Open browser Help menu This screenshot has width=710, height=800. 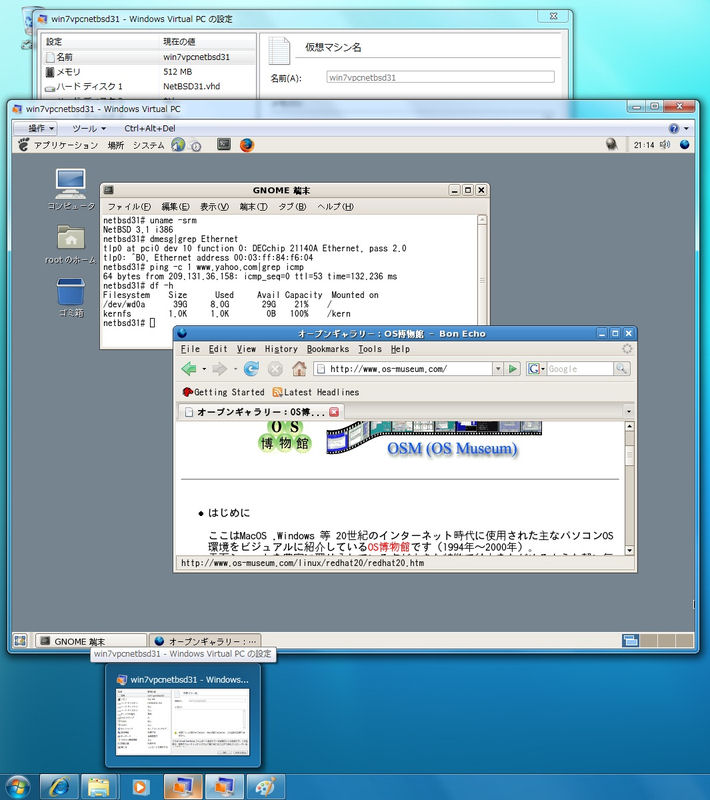(400, 349)
